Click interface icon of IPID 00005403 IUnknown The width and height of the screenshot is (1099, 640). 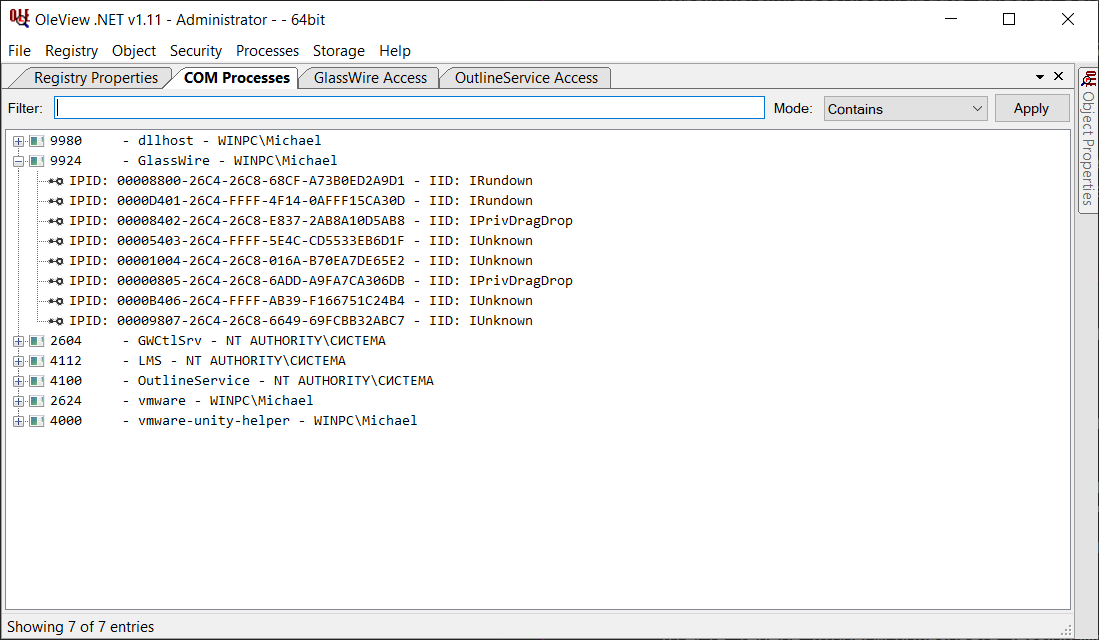pos(56,241)
